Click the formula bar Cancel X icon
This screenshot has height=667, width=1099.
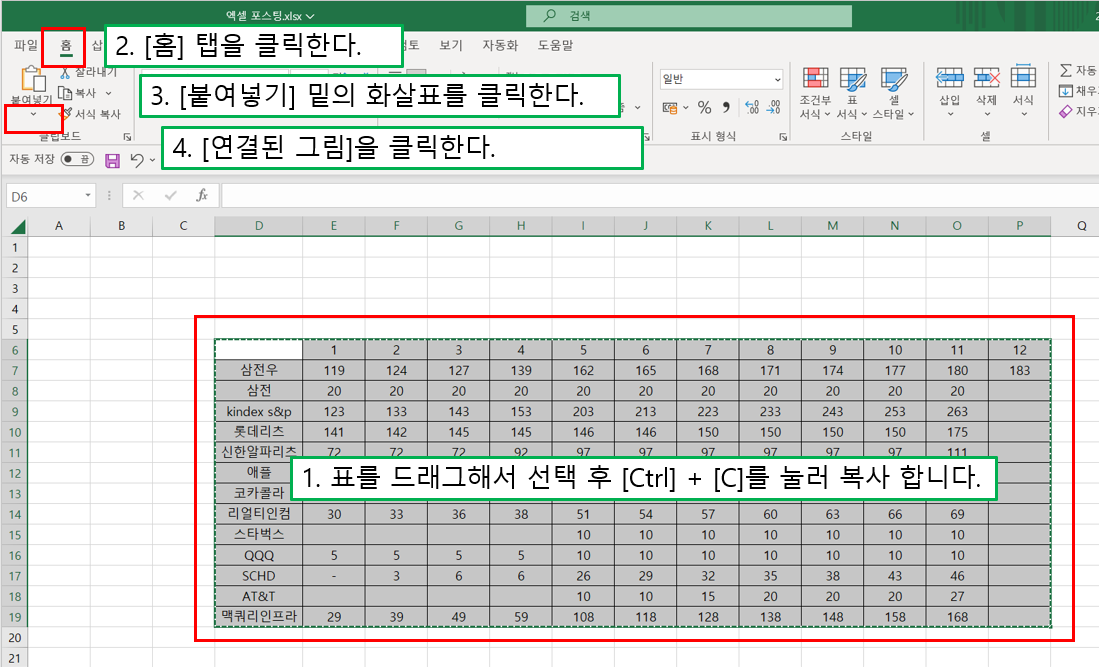click(138, 195)
